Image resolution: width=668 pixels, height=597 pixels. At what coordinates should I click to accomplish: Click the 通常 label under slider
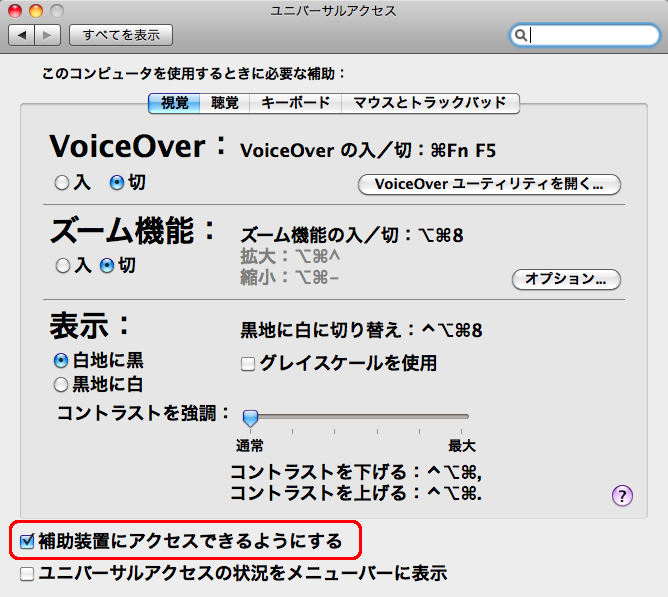pos(250,446)
